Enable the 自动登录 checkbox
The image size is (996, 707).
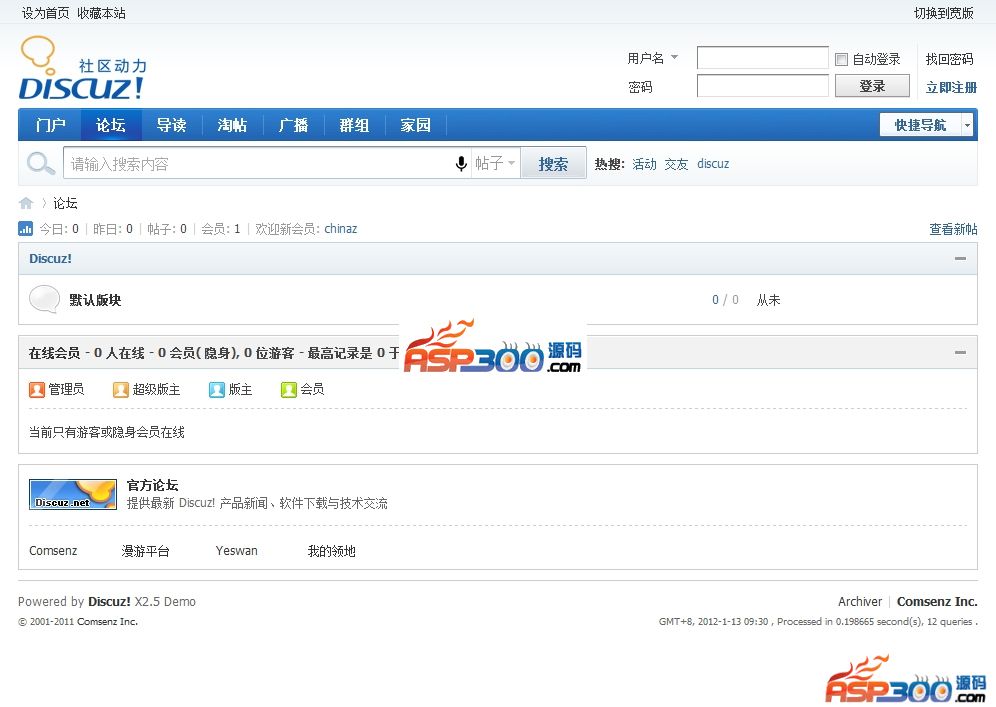(842, 59)
